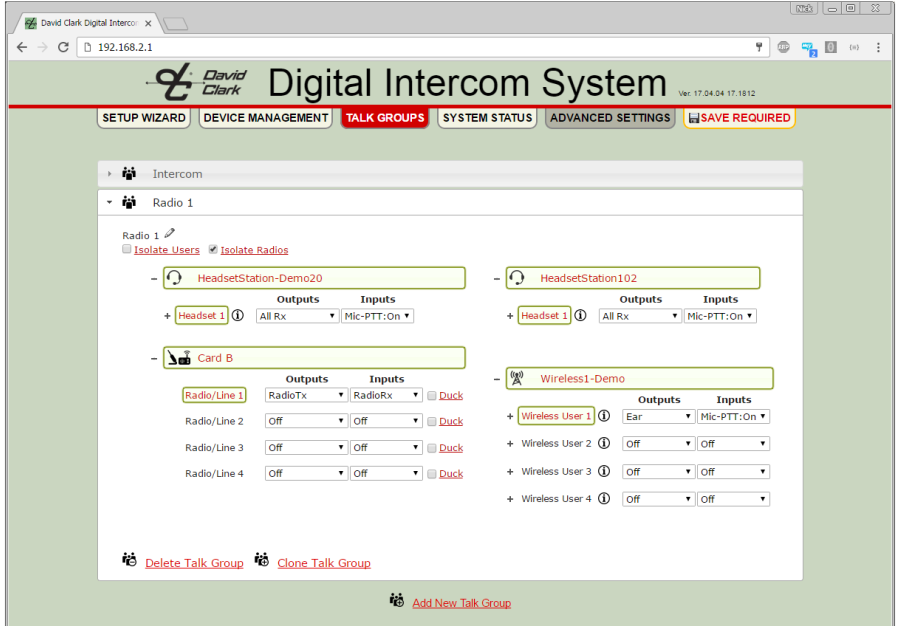
Task: Click the blue extension icon with the badge 2
Action: tap(809, 49)
